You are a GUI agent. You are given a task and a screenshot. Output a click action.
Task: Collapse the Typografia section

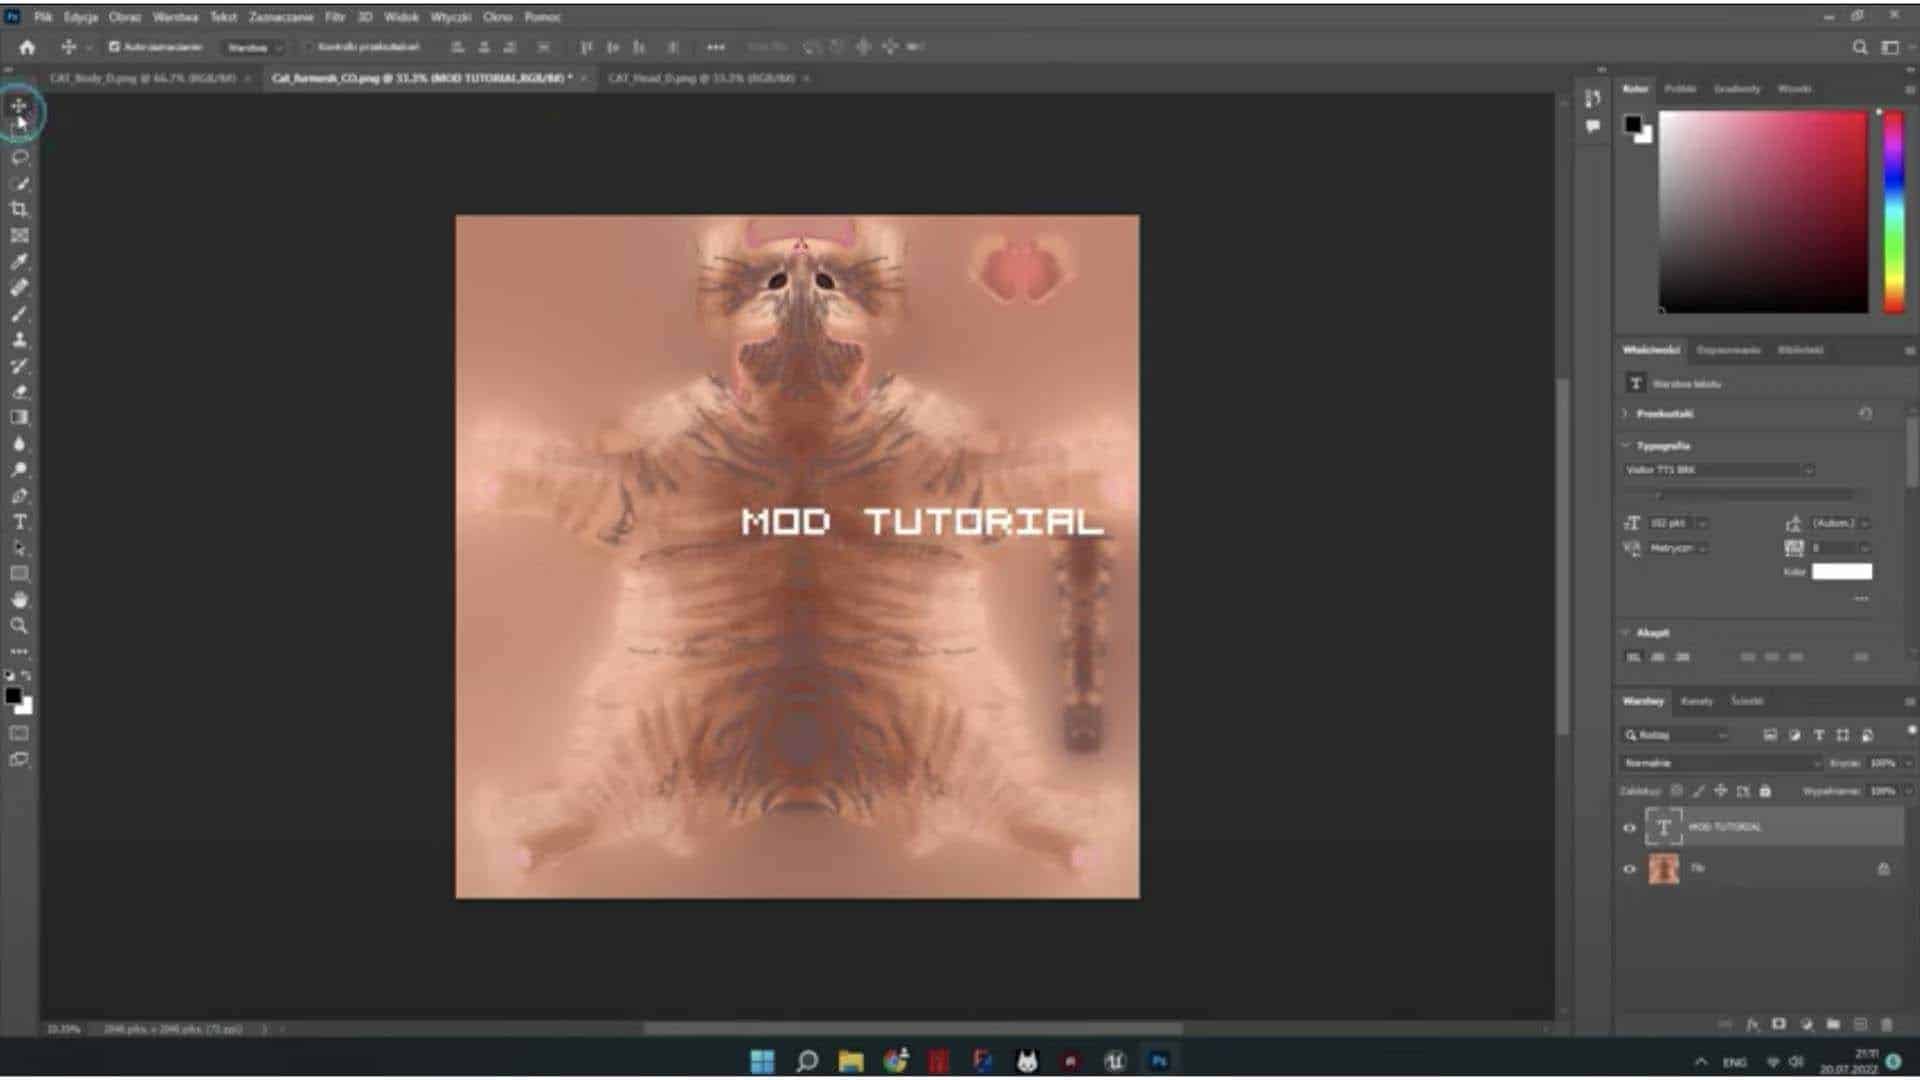1626,446
